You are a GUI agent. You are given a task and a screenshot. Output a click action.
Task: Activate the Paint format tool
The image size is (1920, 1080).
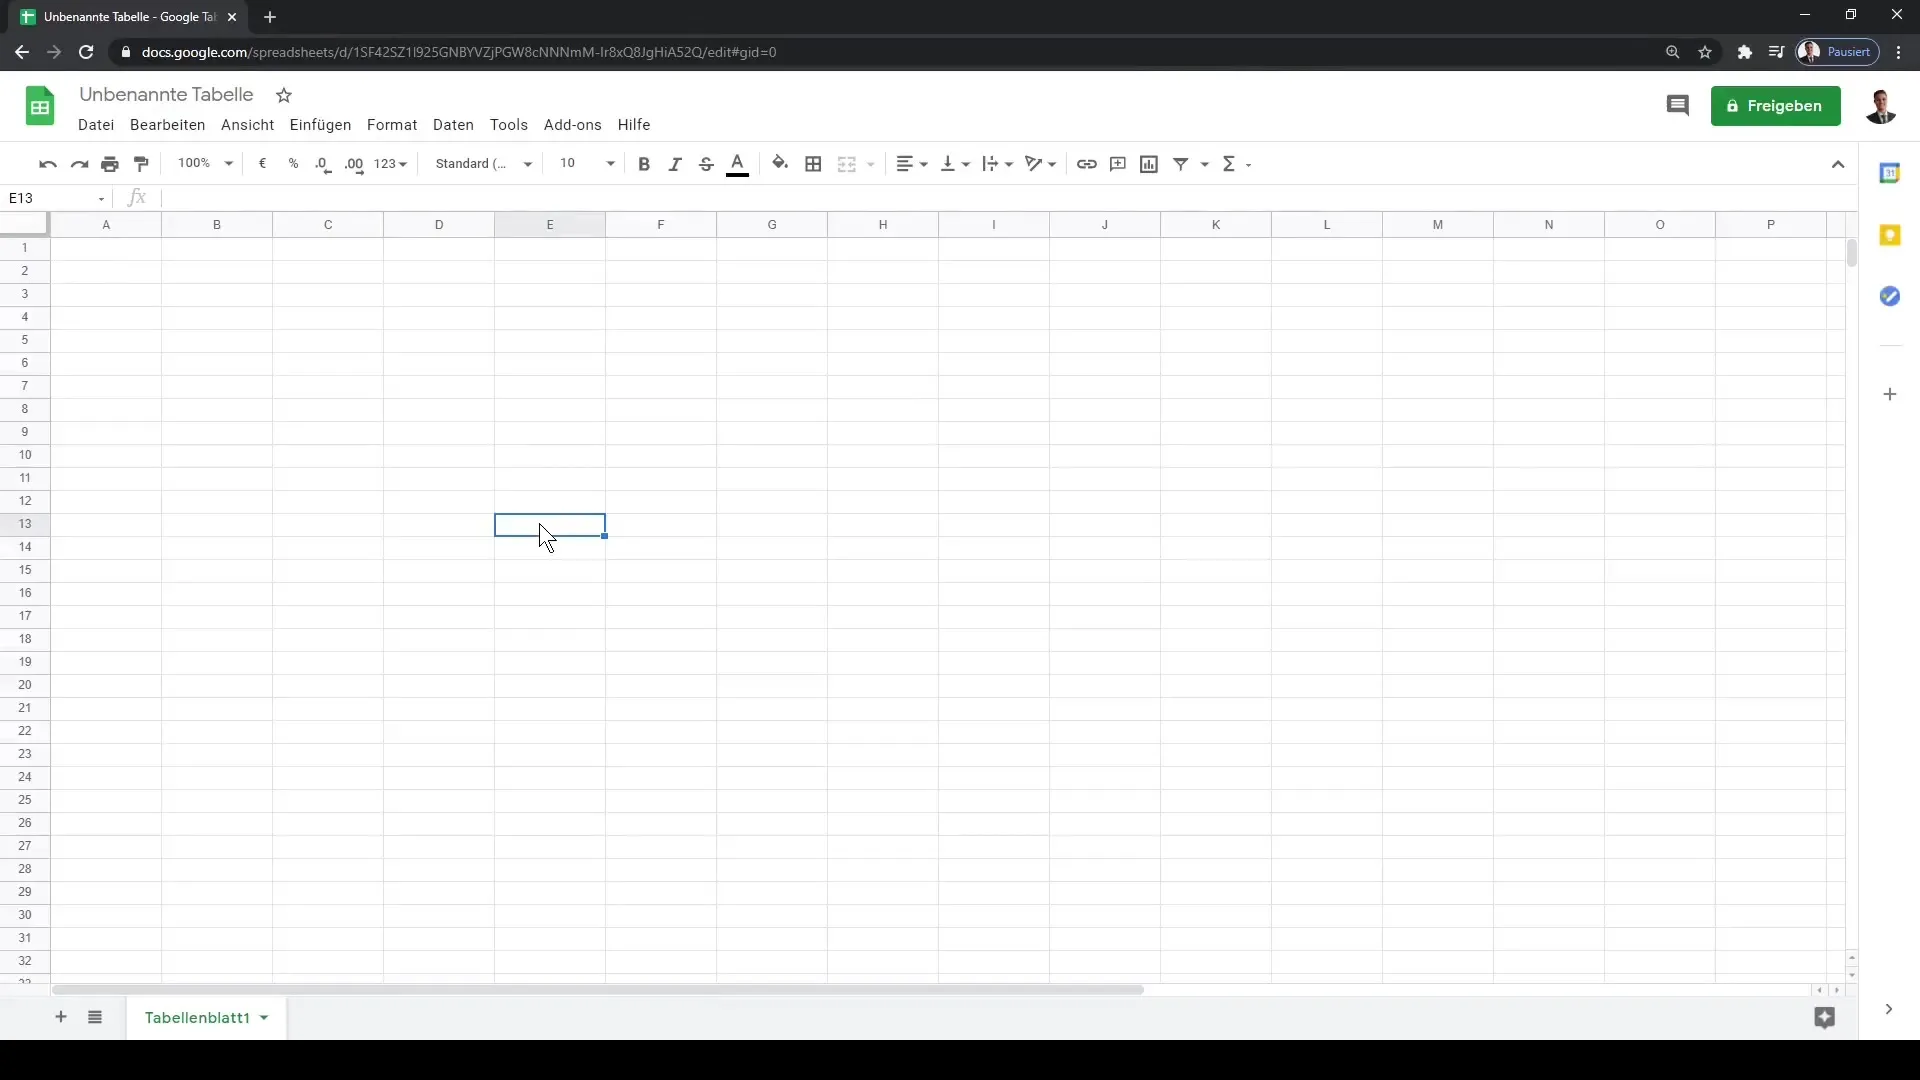(141, 164)
